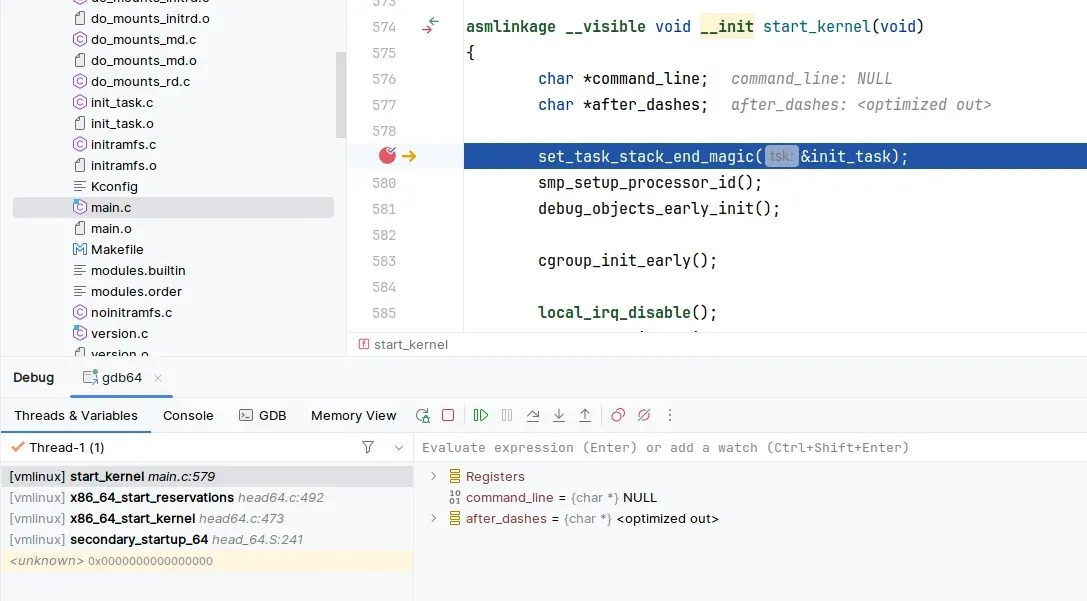Image resolution: width=1087 pixels, height=601 pixels.
Task: Filter the threads frames list
Action: pos(368,447)
